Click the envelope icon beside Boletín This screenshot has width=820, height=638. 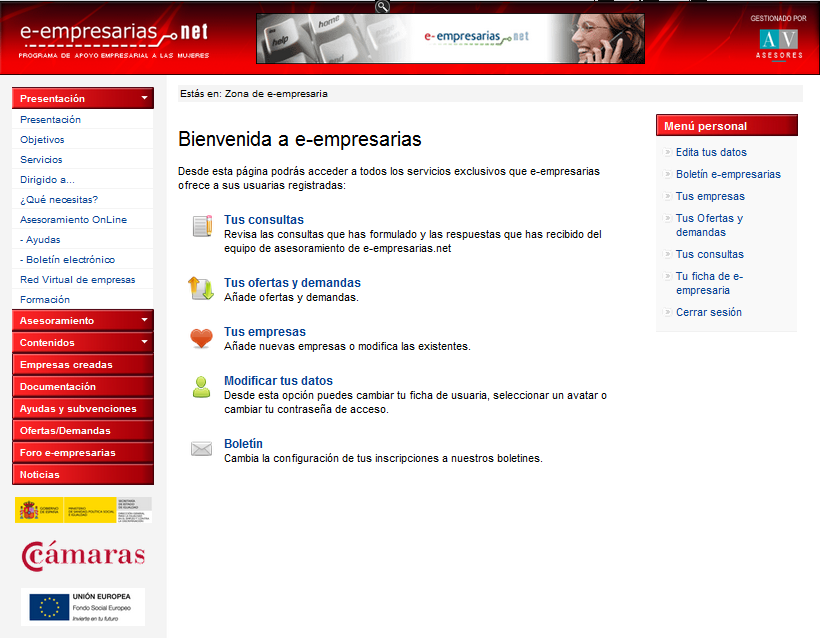[201, 449]
